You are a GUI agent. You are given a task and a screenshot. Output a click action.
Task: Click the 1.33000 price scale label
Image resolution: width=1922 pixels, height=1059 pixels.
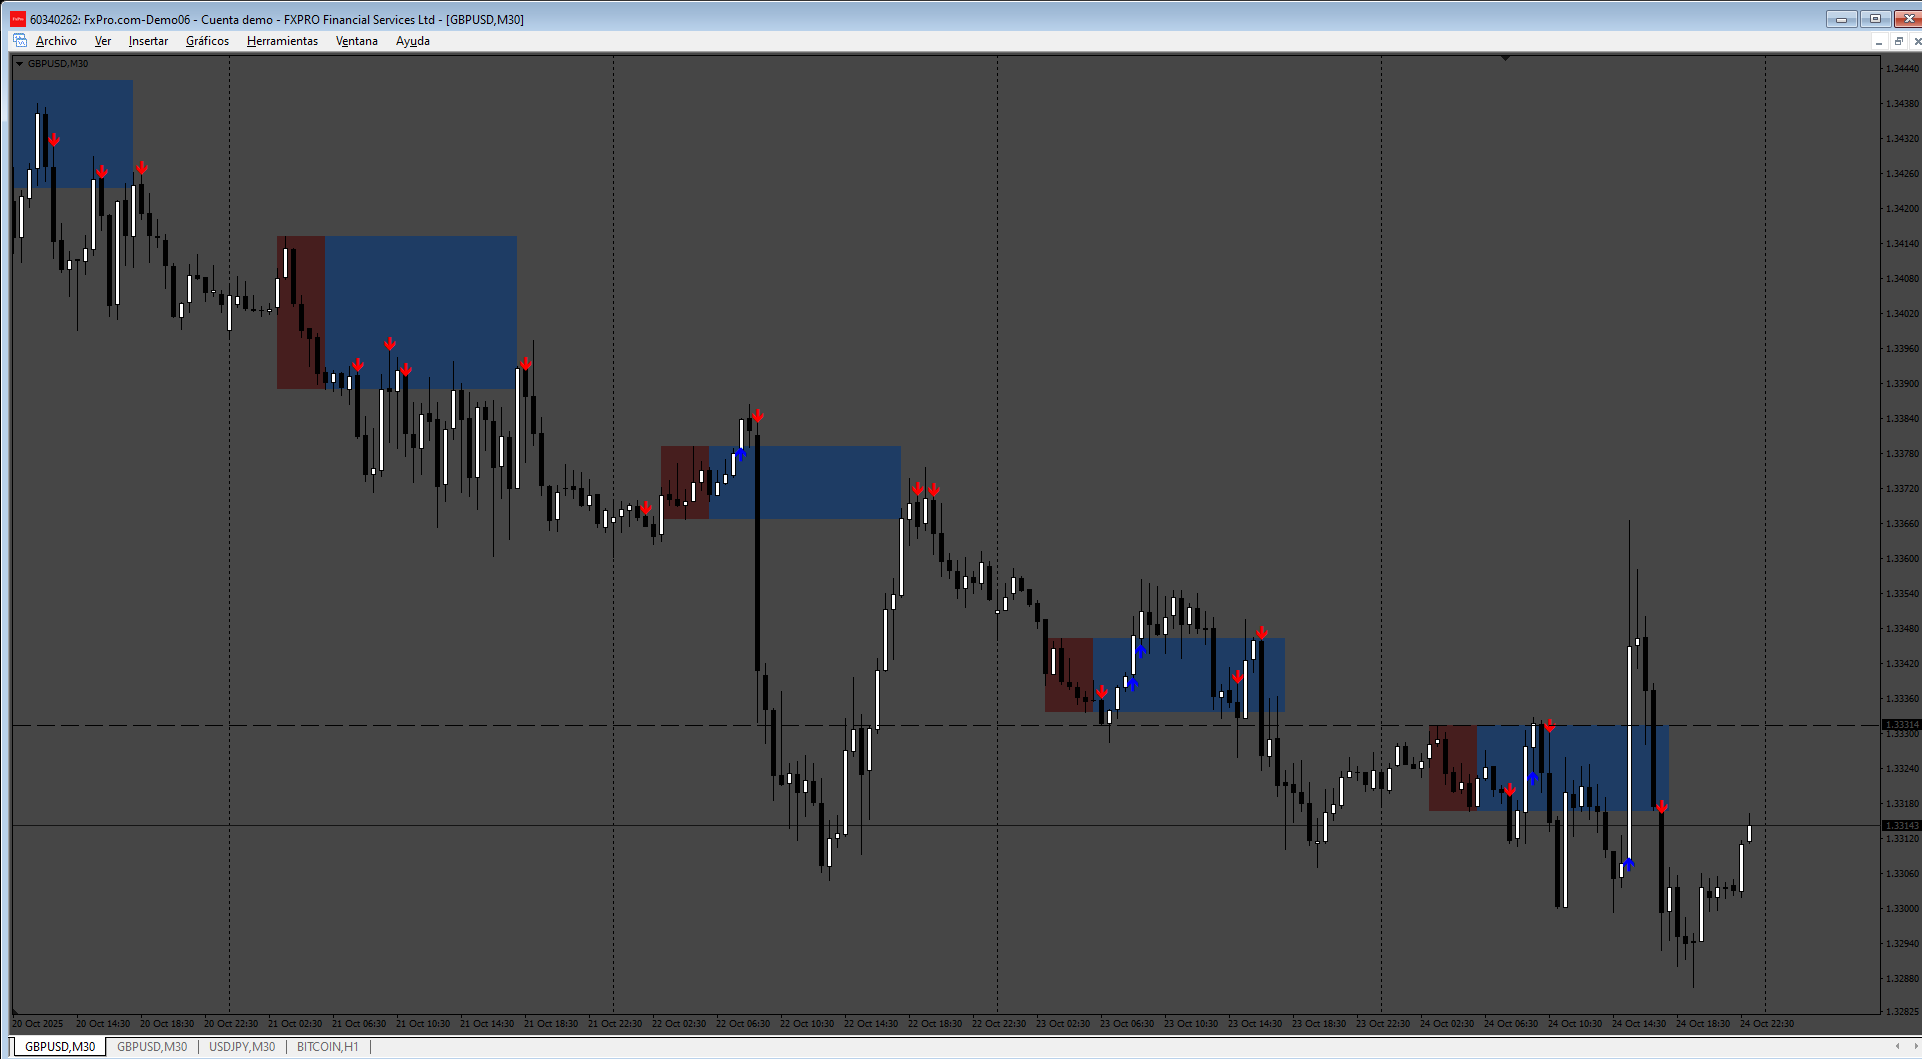point(1902,908)
